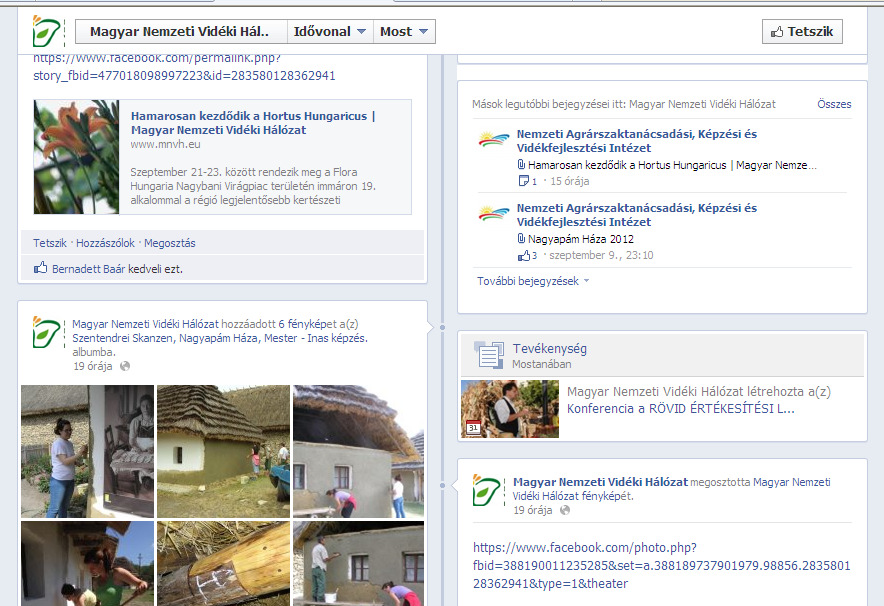Open Bernadett Baár's profile

coord(89,269)
